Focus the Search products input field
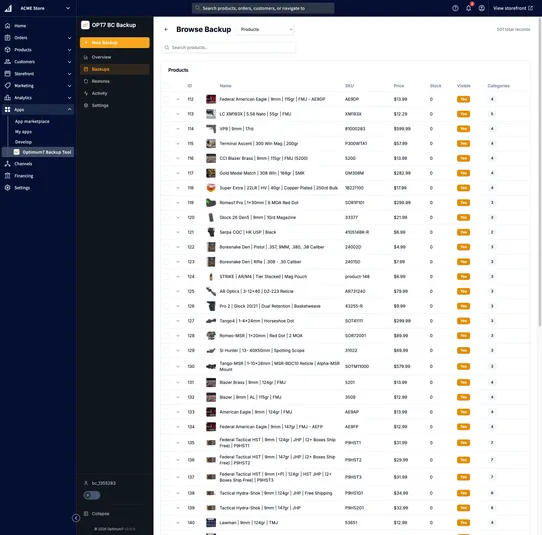The height and width of the screenshot is (535, 542). click(229, 47)
